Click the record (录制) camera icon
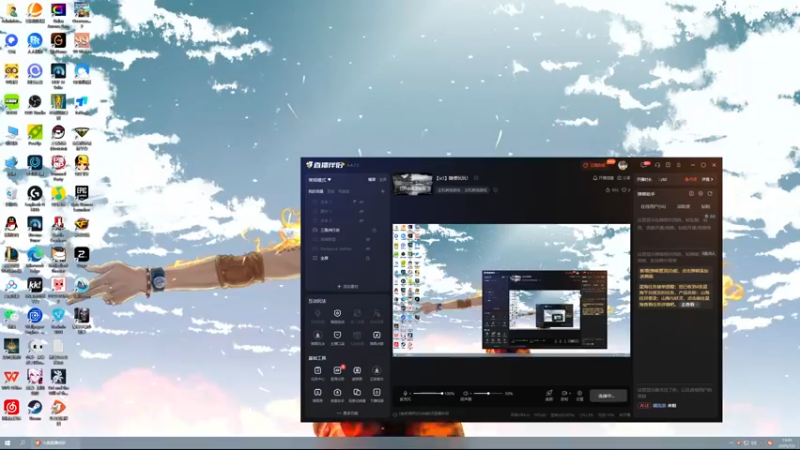The height and width of the screenshot is (450, 800). pyautogui.click(x=564, y=395)
